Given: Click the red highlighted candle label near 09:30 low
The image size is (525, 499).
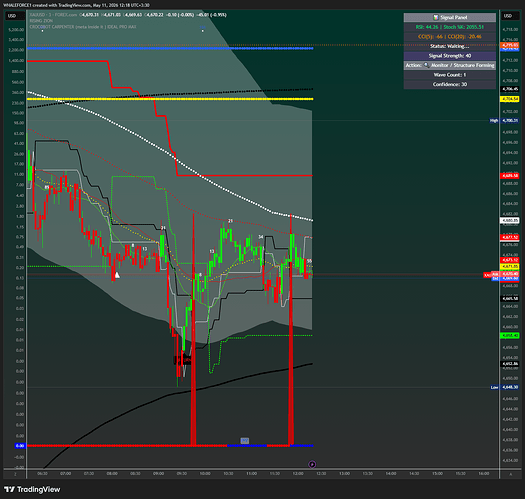Looking at the screenshot, I should click(183, 360).
